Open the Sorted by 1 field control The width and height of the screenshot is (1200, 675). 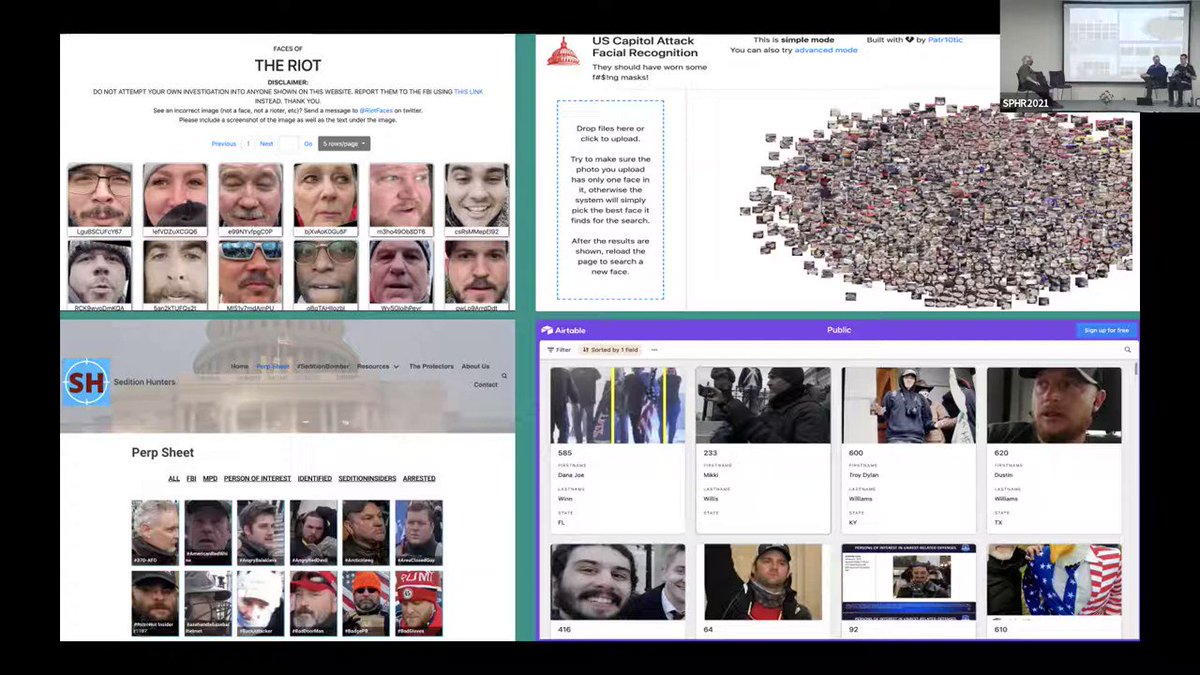[x=609, y=350]
